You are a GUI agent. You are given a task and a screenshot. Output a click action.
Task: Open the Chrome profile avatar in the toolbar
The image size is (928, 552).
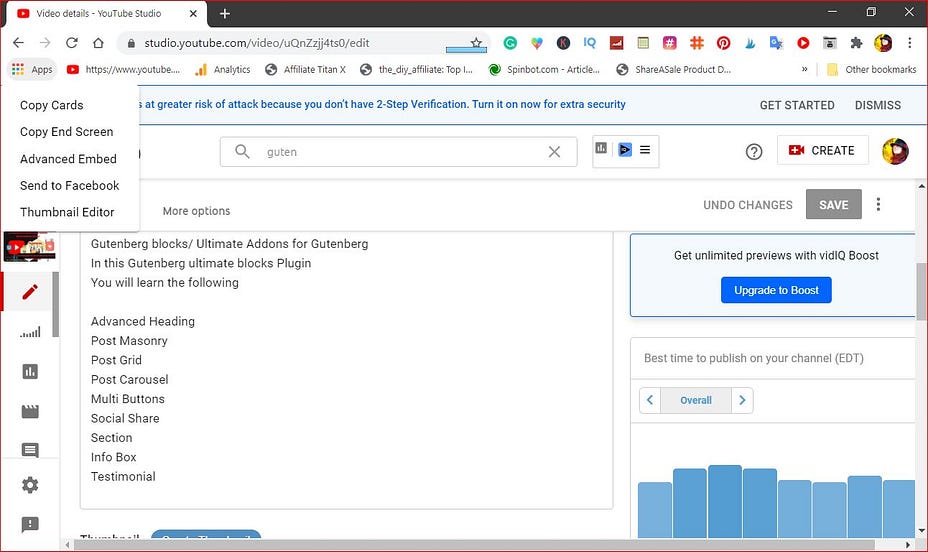(883, 43)
